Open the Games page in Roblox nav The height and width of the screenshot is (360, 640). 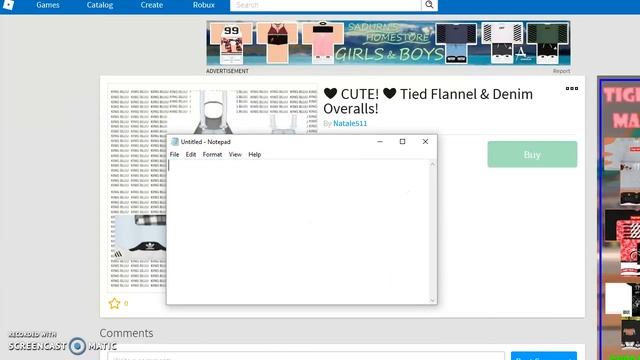[48, 5]
